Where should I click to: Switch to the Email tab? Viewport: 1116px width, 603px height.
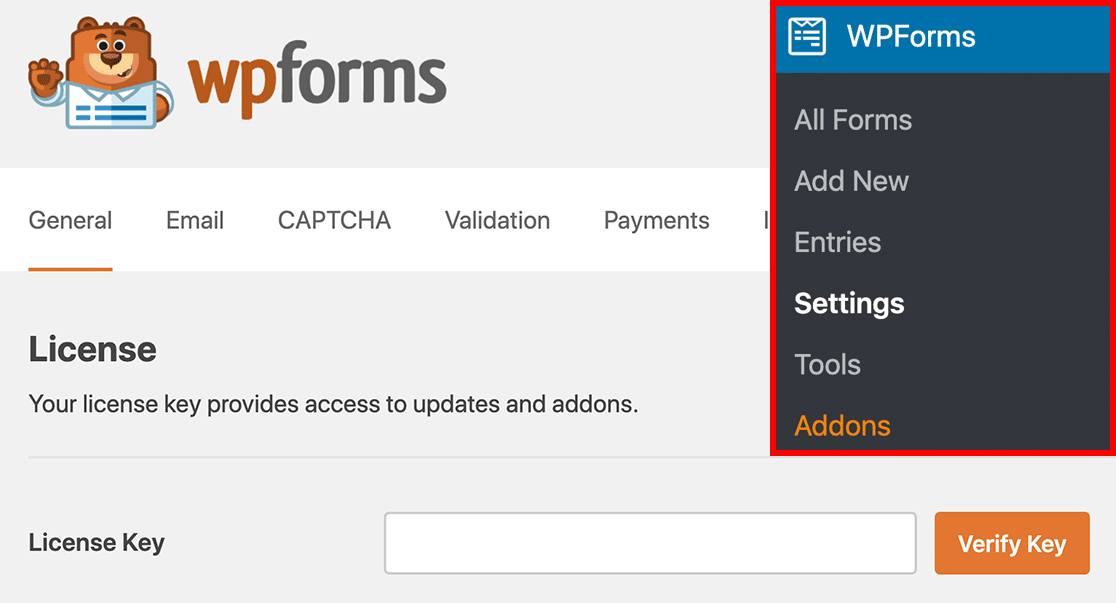coord(194,220)
